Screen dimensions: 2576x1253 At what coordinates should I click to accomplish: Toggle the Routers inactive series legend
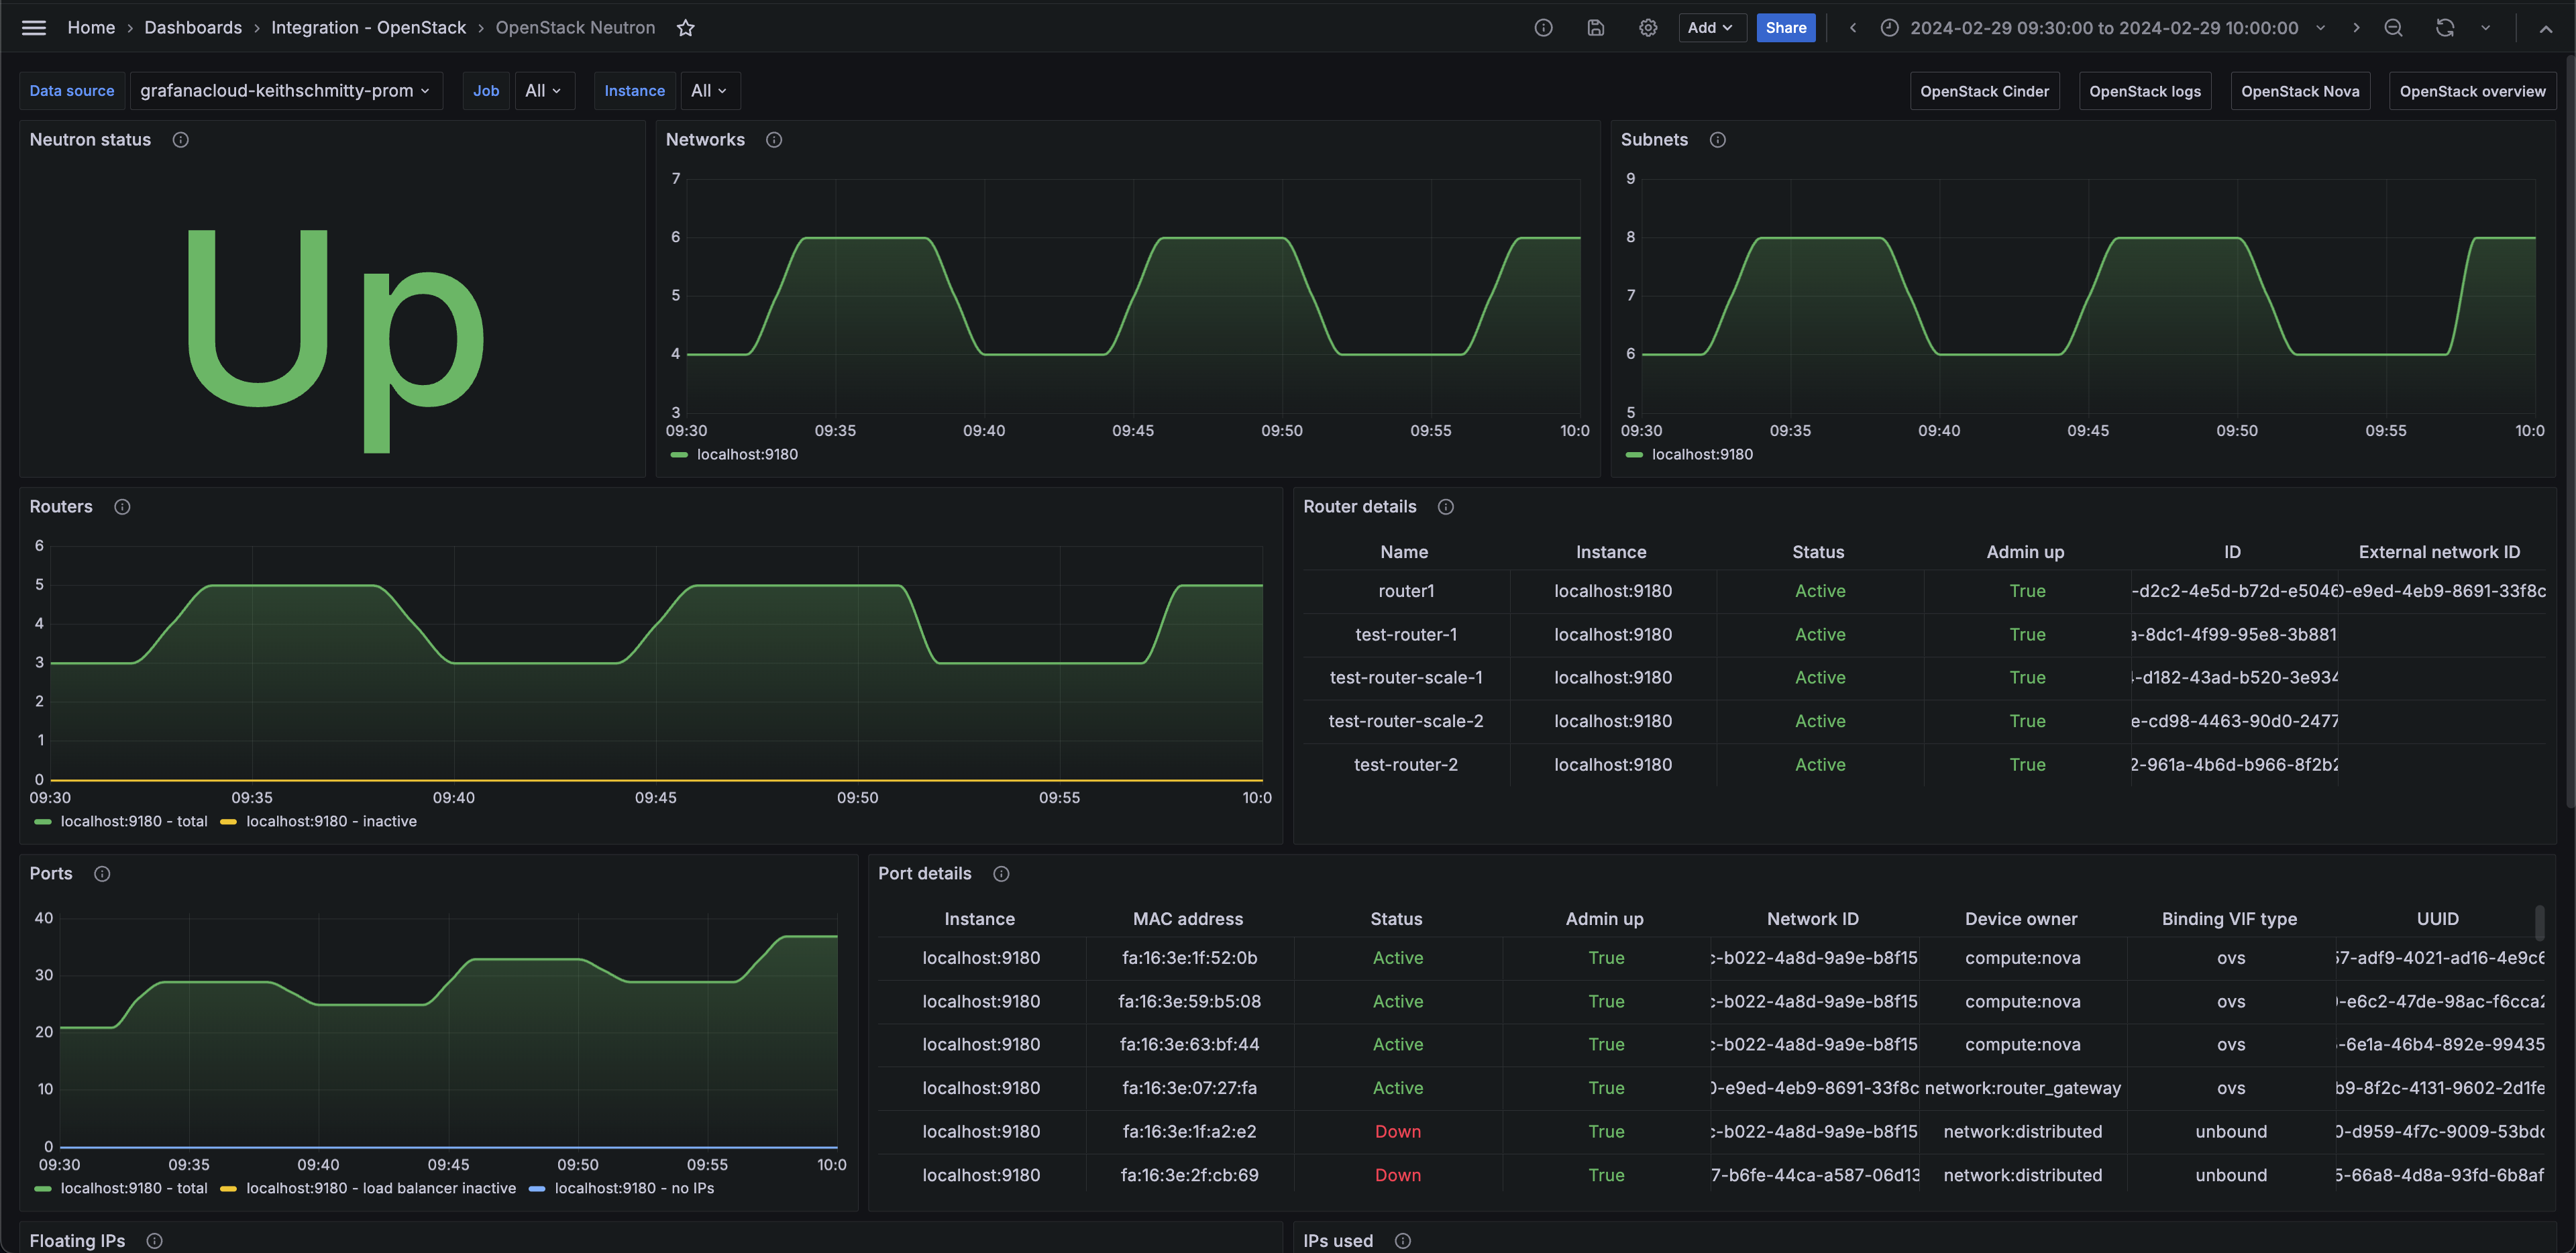330,822
